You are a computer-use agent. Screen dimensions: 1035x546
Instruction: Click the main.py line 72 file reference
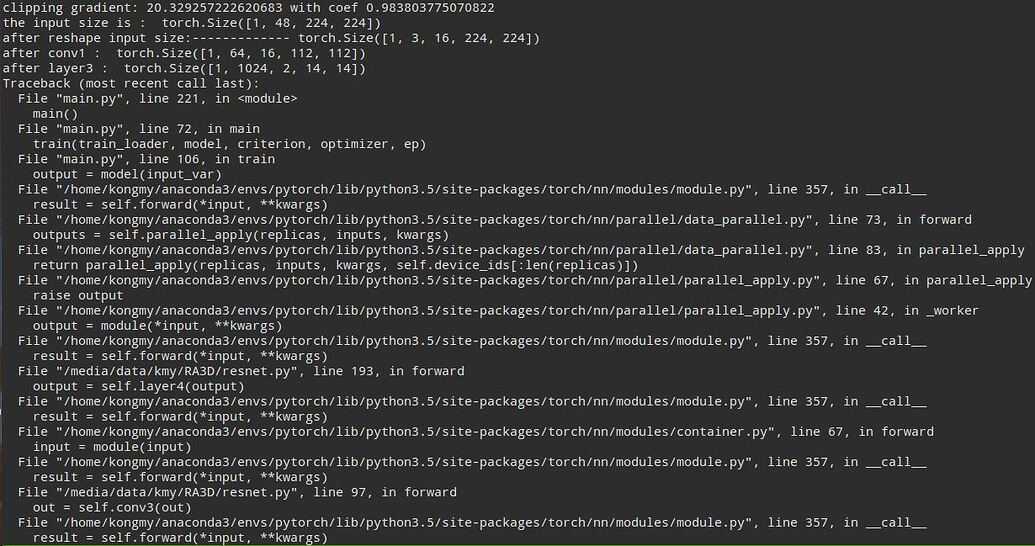pos(138,129)
